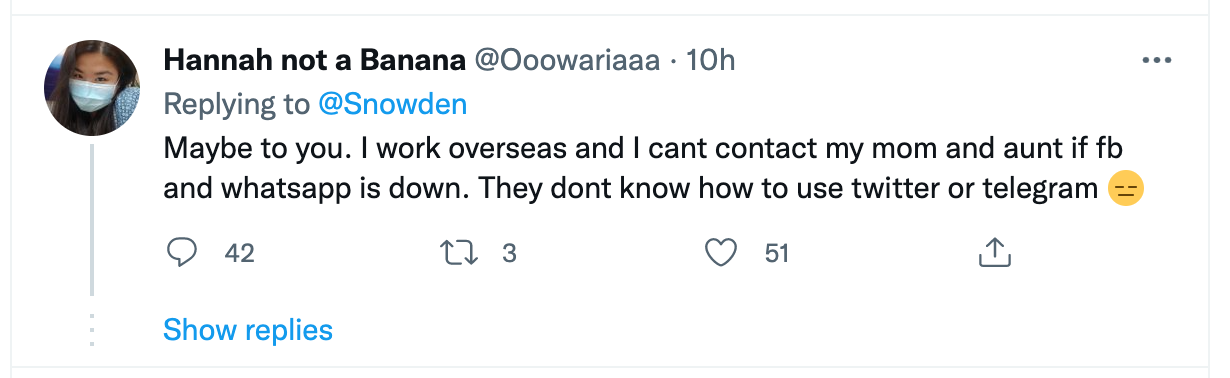Click the vertical thread line below the avatar
1230x378 pixels.
tap(91, 219)
